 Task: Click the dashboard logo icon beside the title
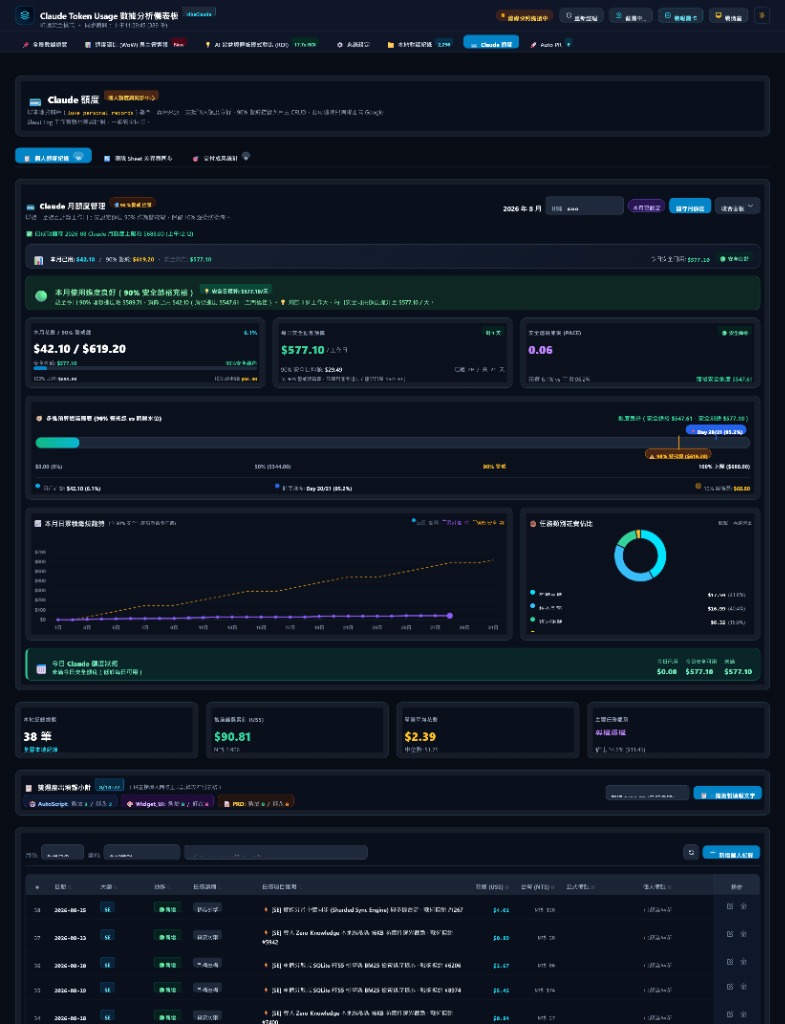click(25, 16)
